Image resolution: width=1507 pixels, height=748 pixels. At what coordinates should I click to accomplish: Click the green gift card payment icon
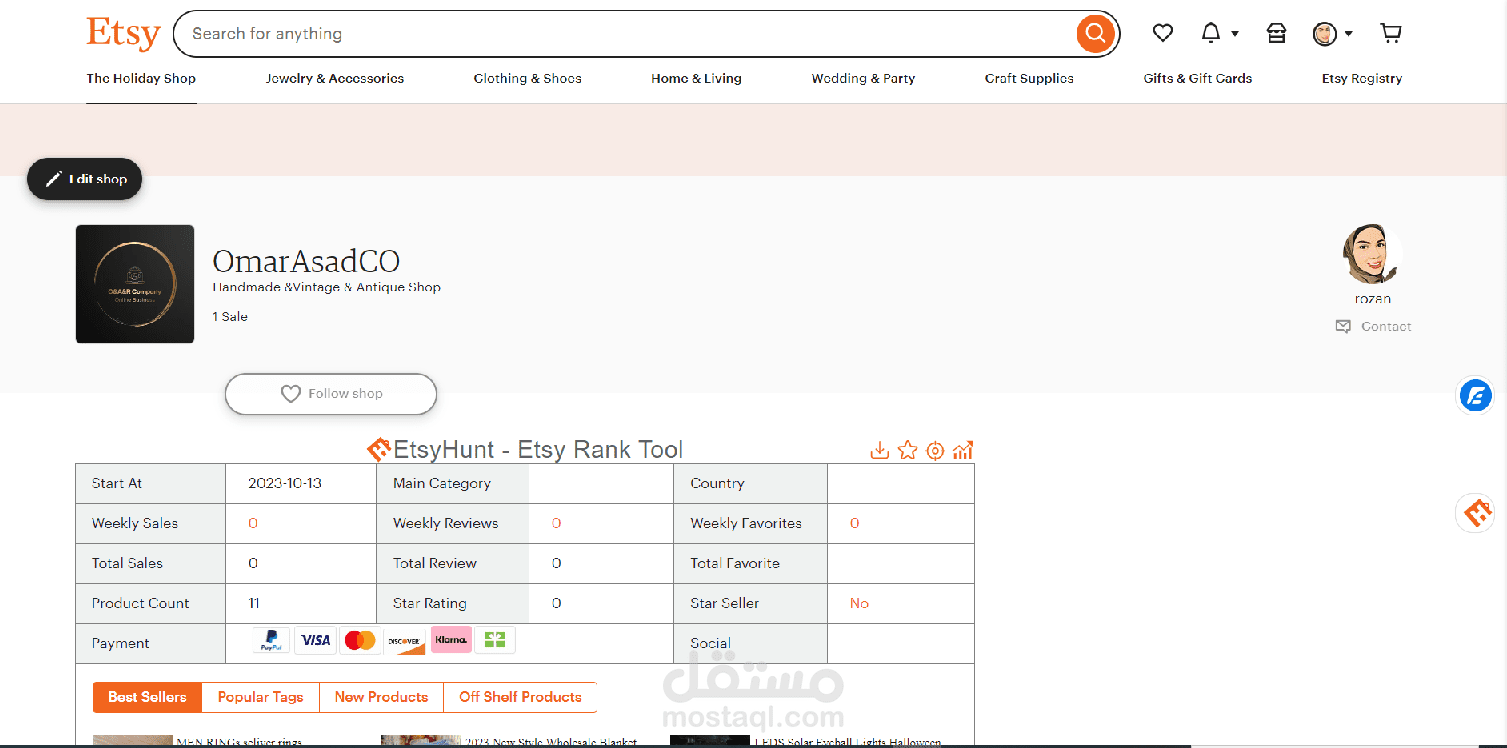[495, 639]
